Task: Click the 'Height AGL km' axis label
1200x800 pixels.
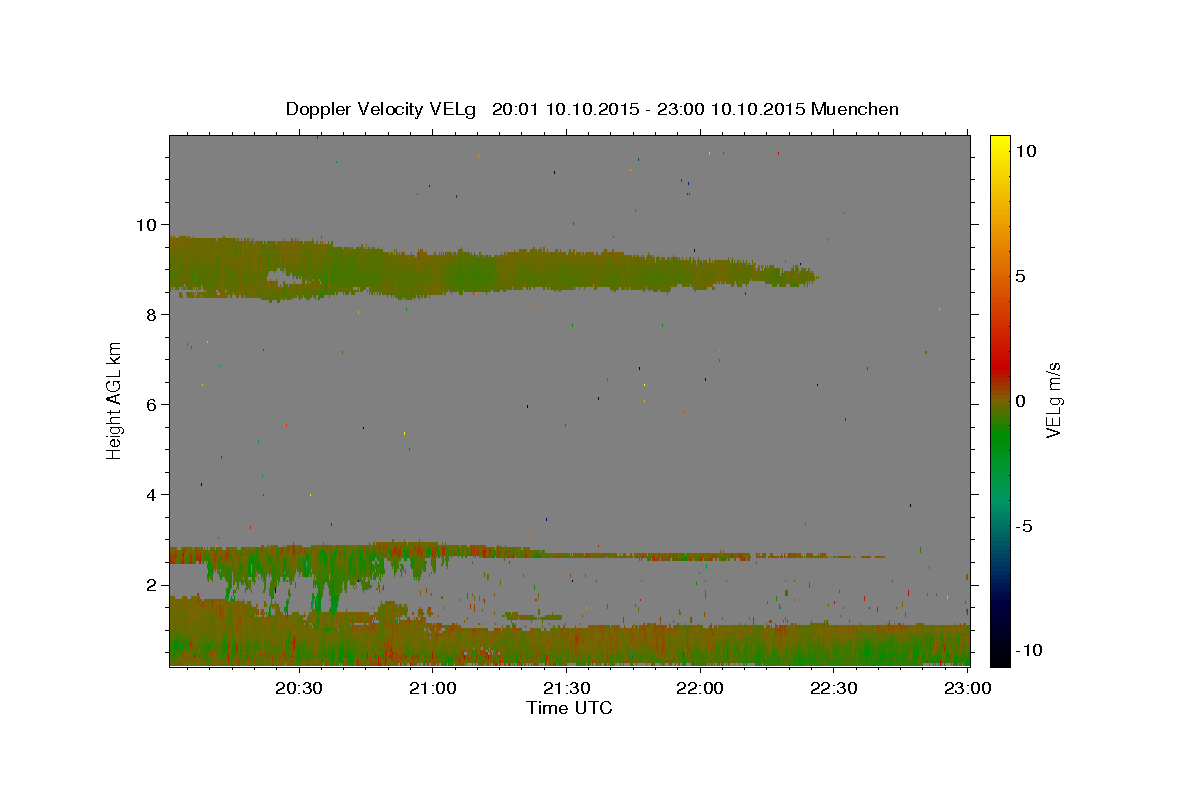Action: point(115,400)
